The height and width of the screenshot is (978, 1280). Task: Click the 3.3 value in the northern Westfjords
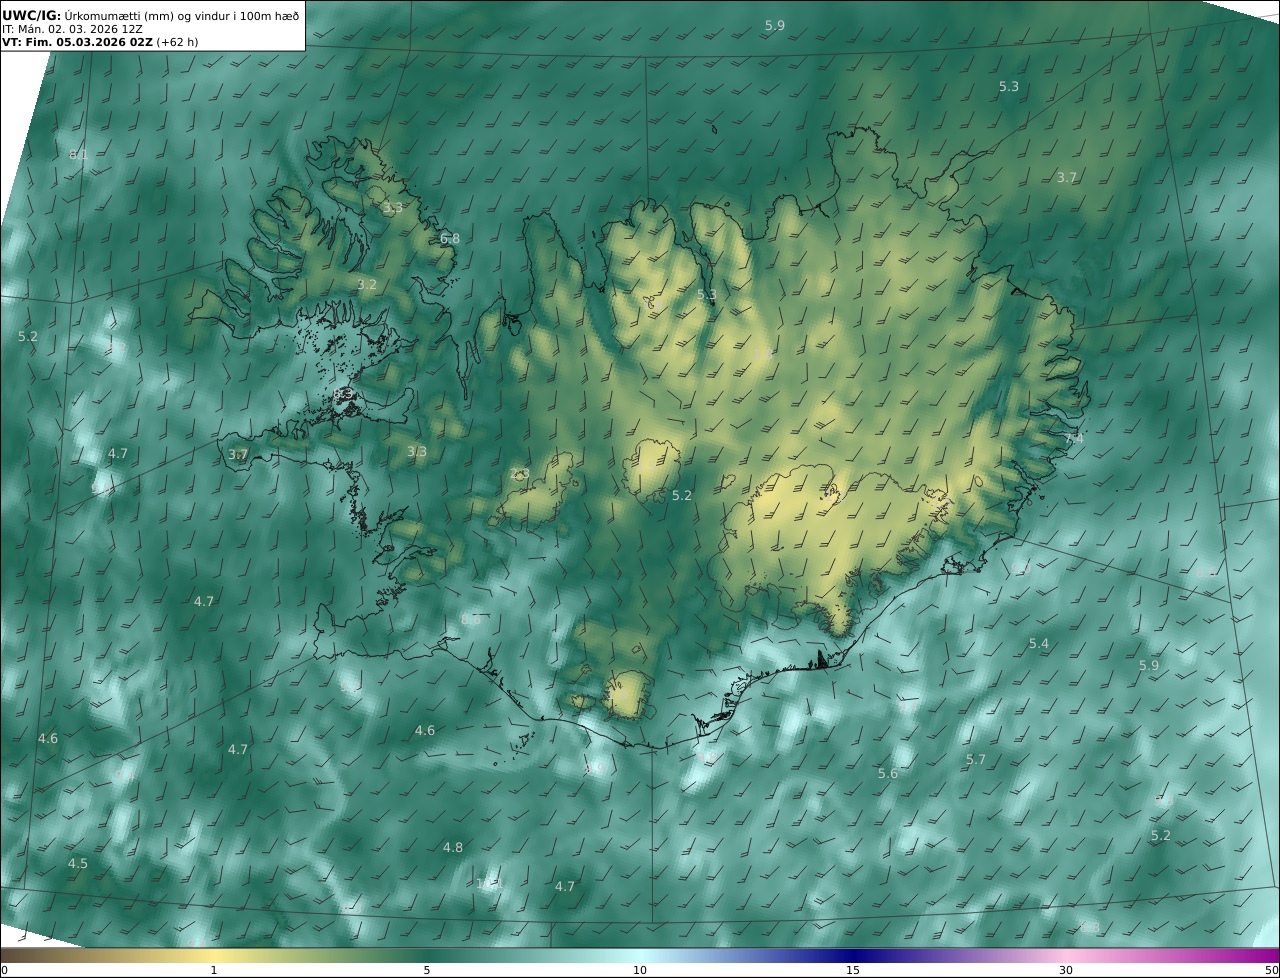click(393, 207)
